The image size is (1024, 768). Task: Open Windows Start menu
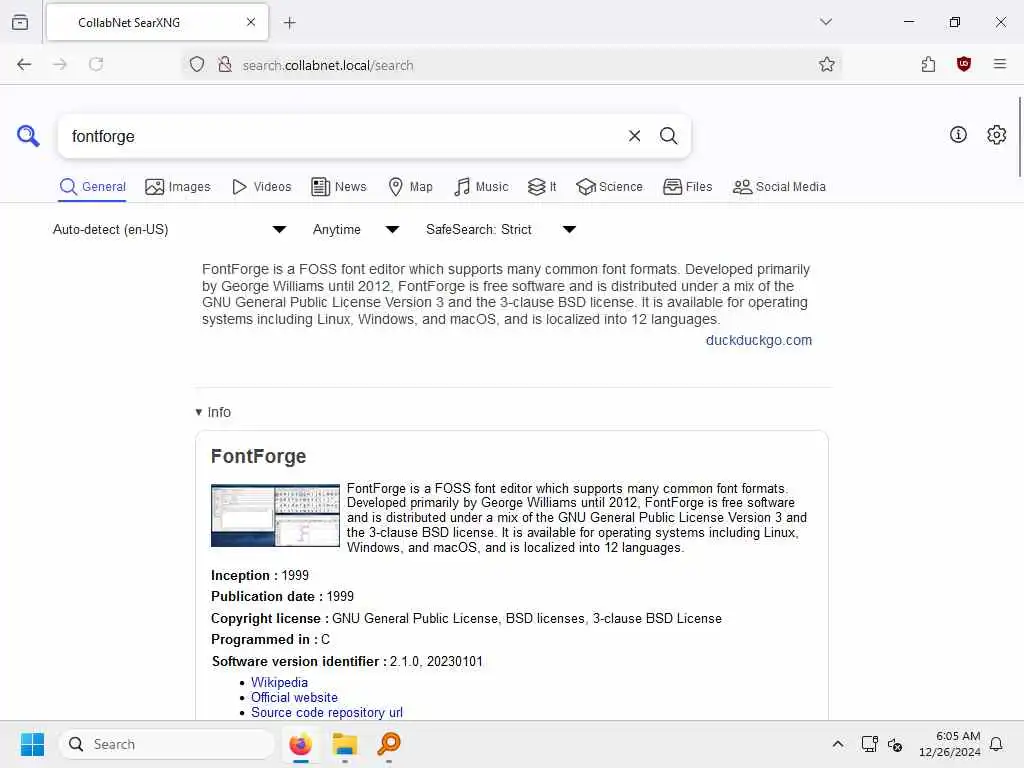pos(32,744)
